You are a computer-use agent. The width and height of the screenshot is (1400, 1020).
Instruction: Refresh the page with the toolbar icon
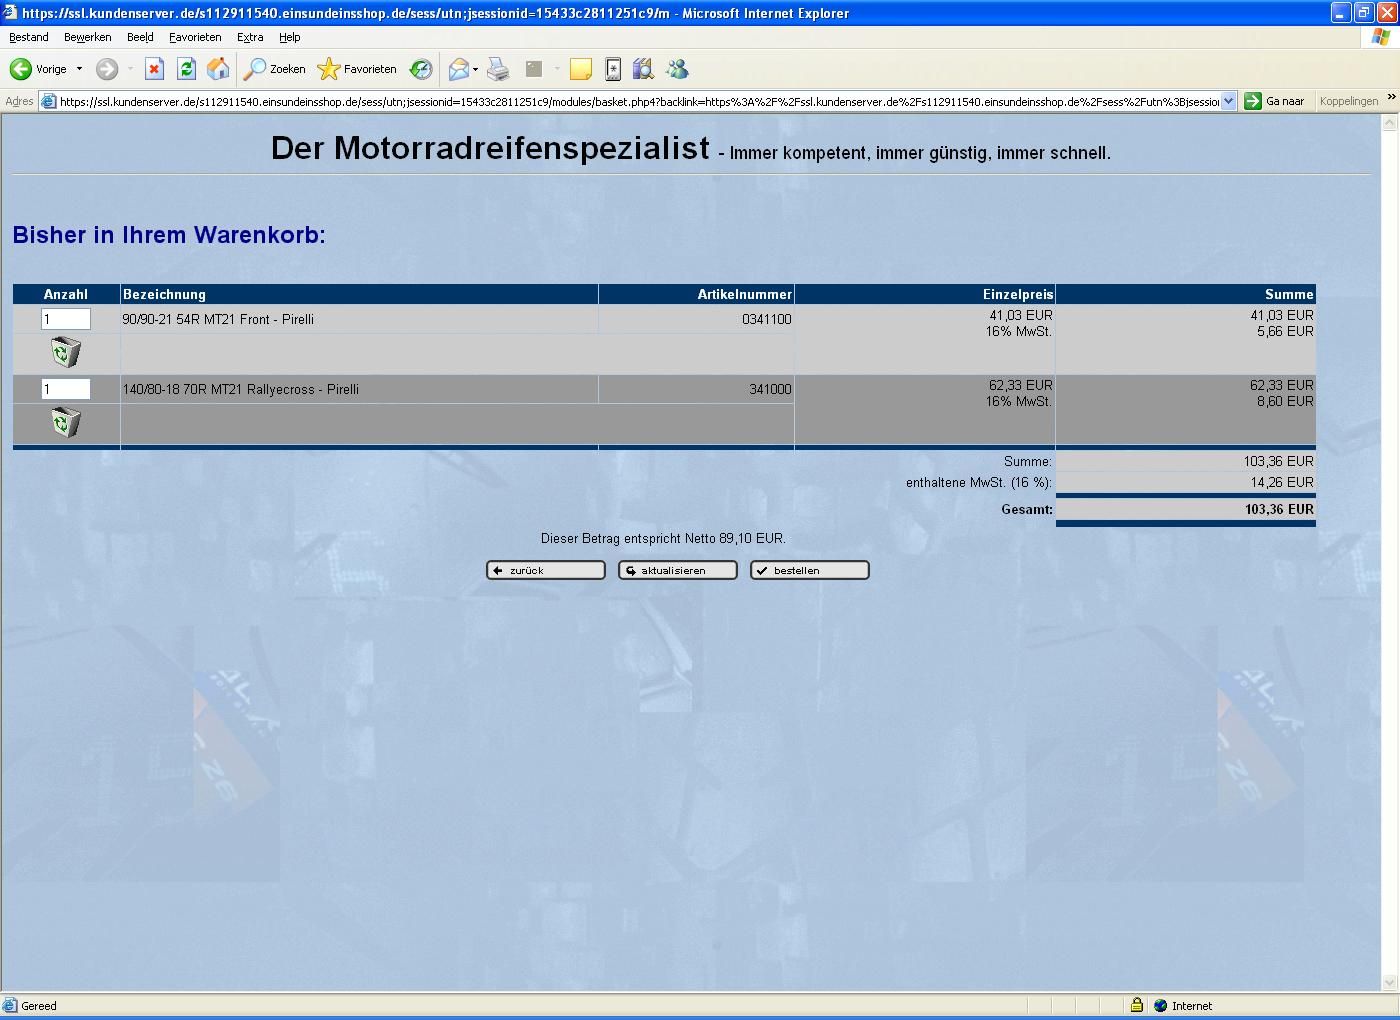click(x=186, y=69)
